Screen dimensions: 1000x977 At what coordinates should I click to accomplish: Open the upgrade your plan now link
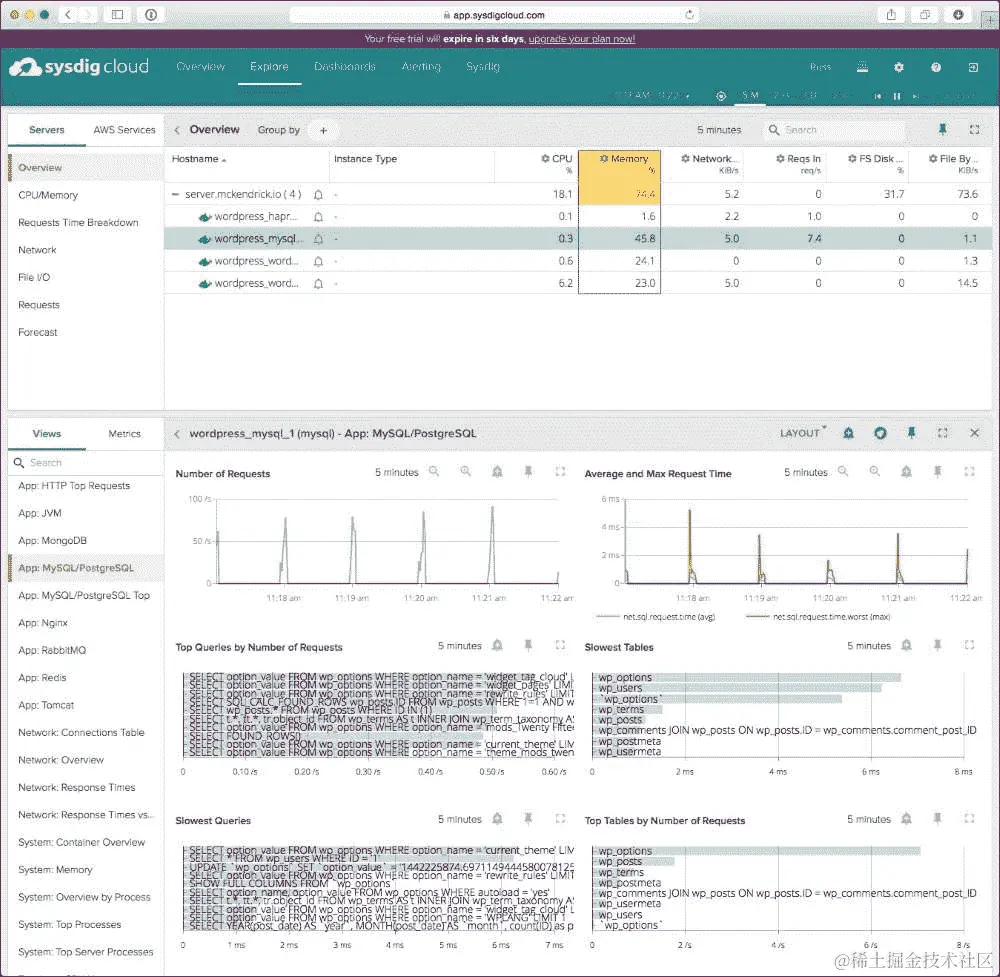(582, 39)
